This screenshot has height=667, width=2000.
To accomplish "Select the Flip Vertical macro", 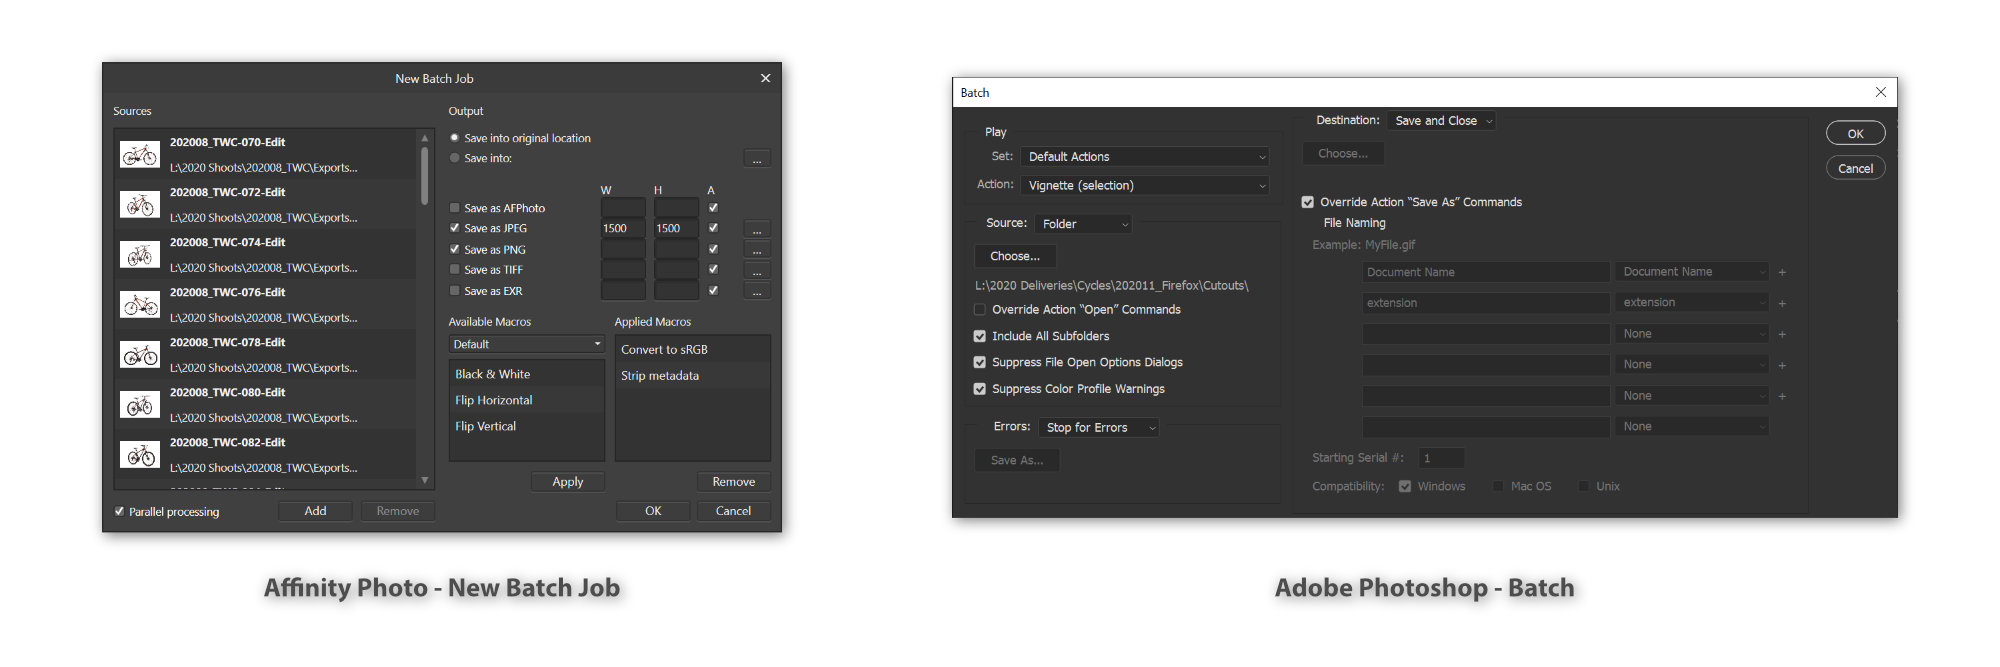I will click(x=527, y=426).
